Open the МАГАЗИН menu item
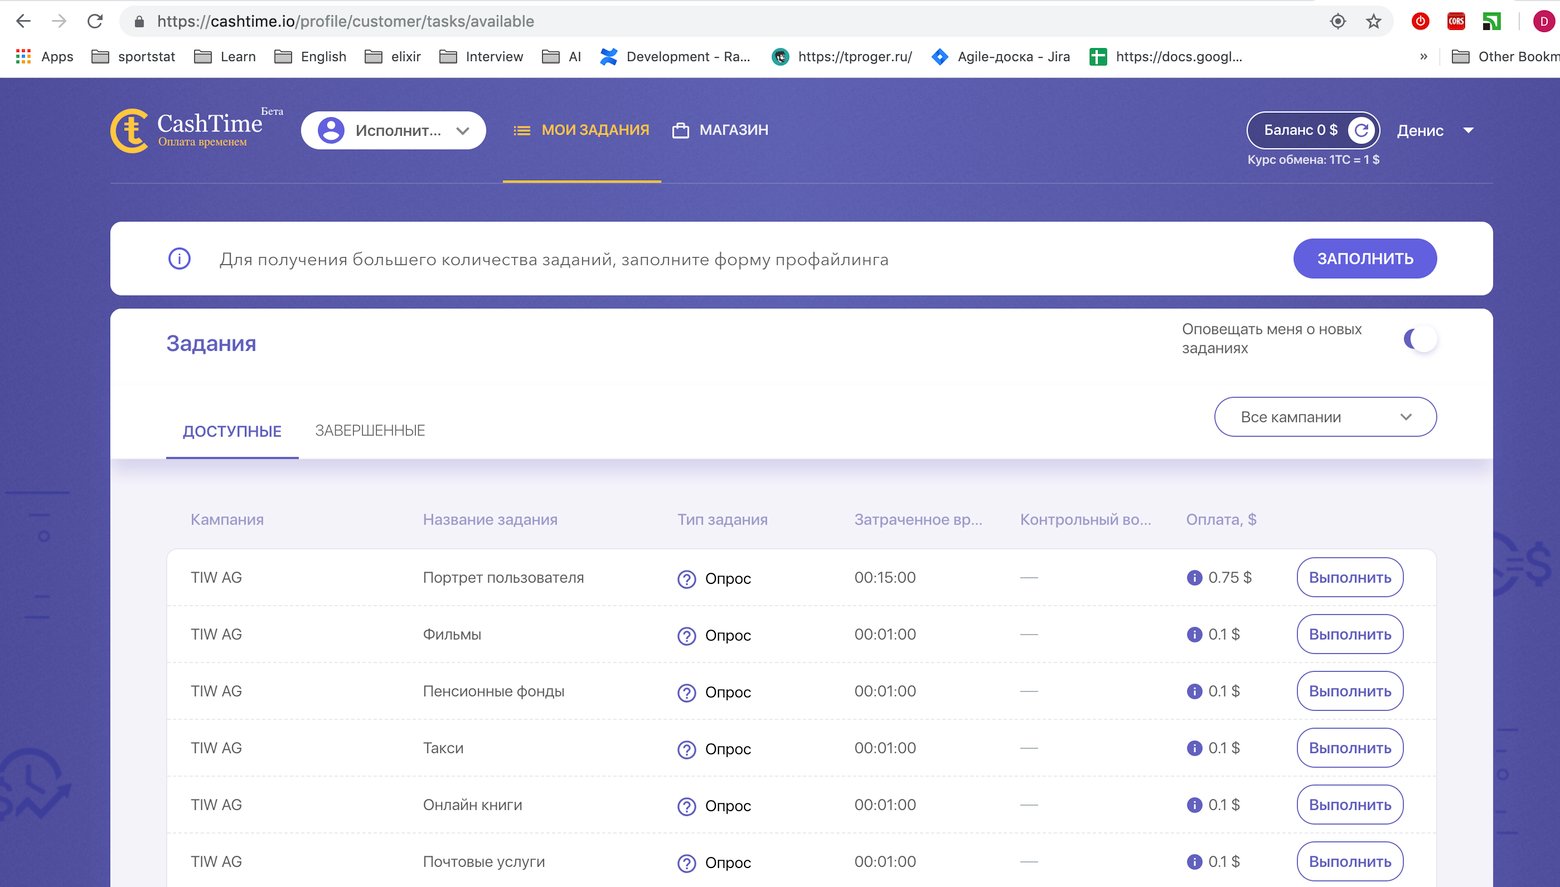1560x887 pixels. pyautogui.click(x=720, y=130)
